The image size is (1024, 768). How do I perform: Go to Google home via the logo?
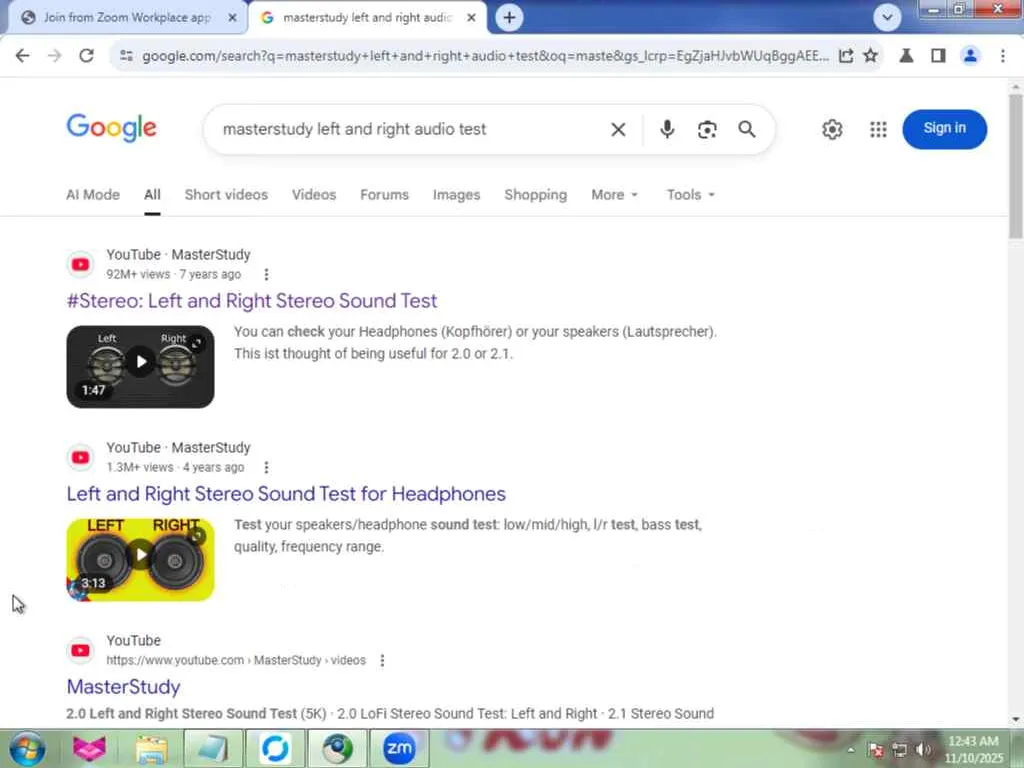point(112,128)
